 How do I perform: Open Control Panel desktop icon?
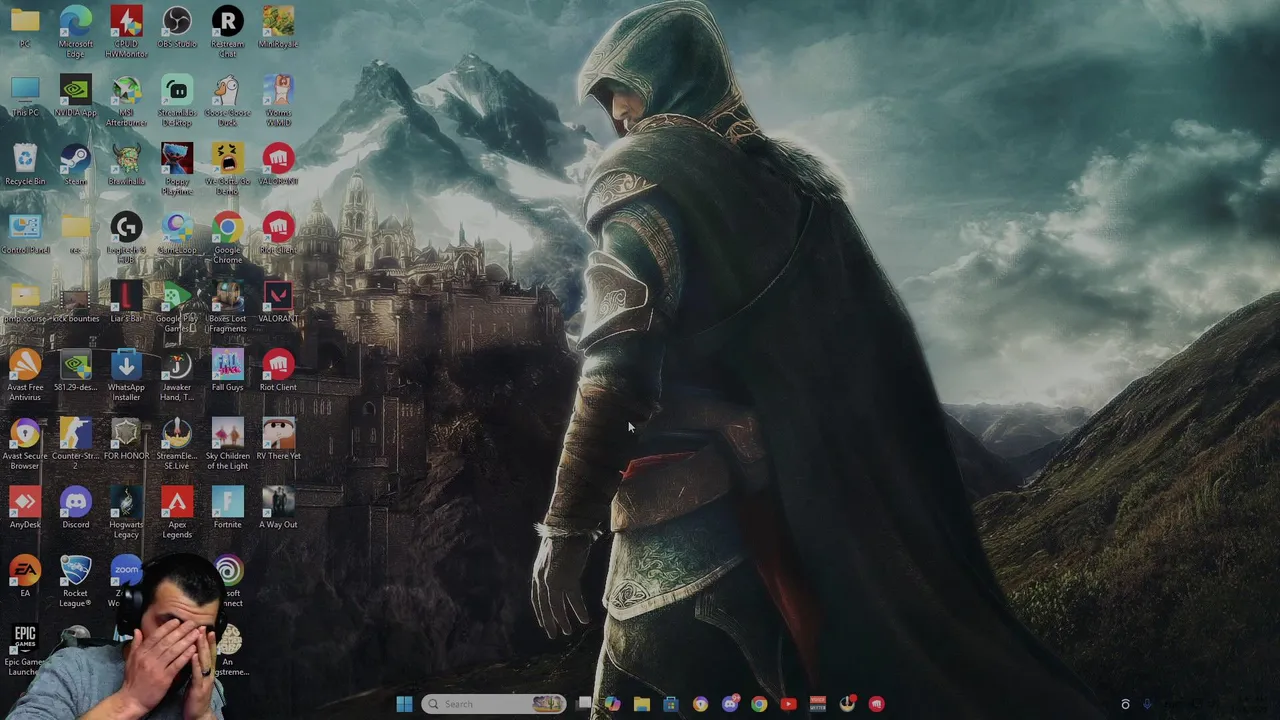25,233
